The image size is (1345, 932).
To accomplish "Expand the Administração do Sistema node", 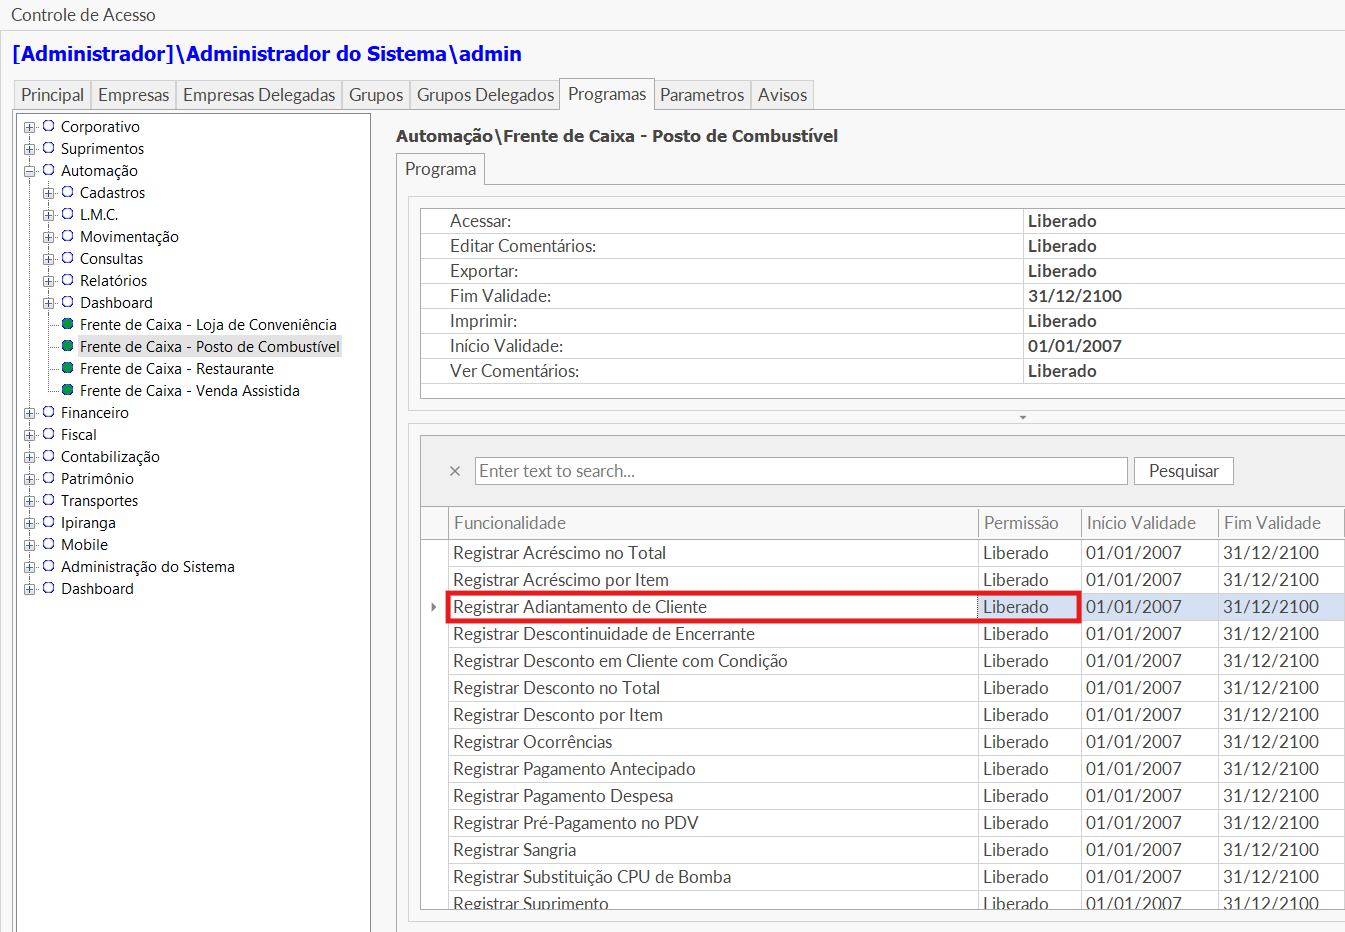I will [x=30, y=567].
